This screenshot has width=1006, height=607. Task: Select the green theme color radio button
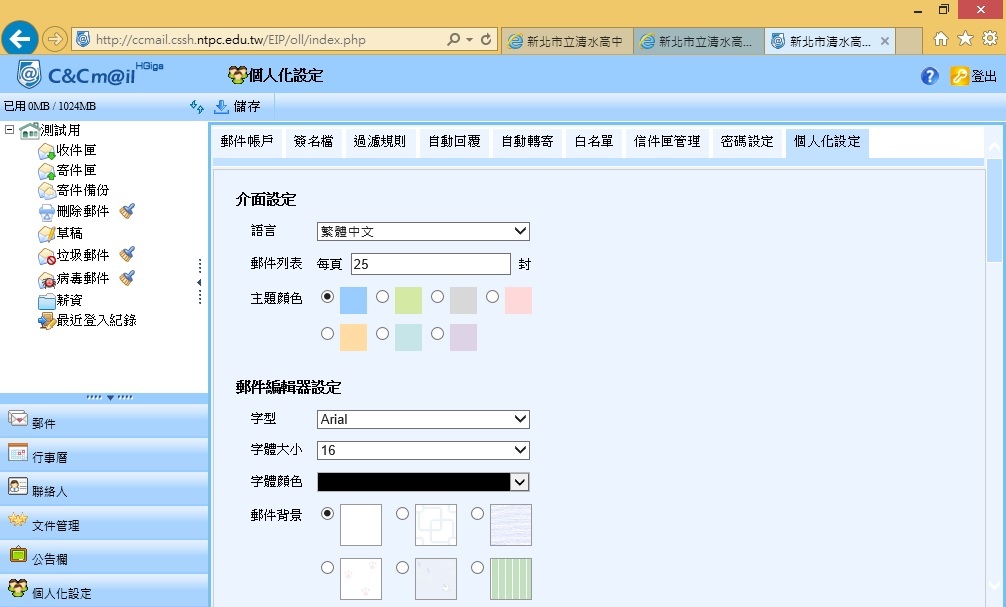click(x=382, y=297)
